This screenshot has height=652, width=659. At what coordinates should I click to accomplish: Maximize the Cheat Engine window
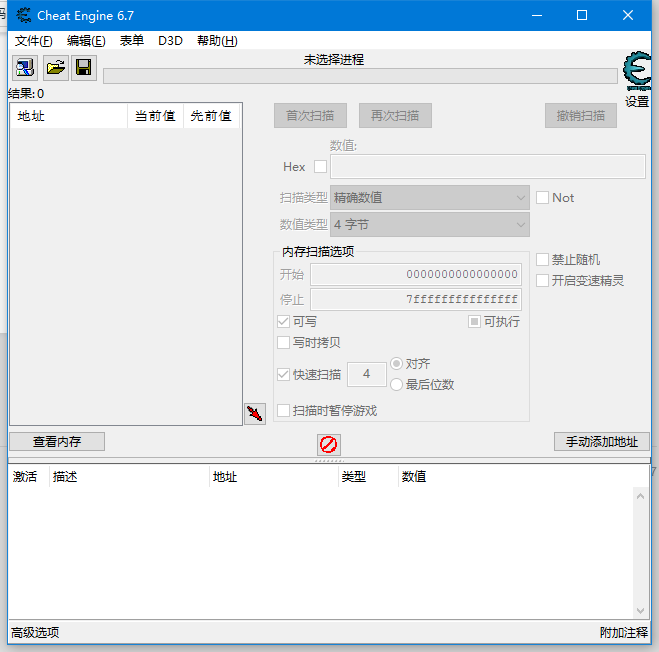582,16
